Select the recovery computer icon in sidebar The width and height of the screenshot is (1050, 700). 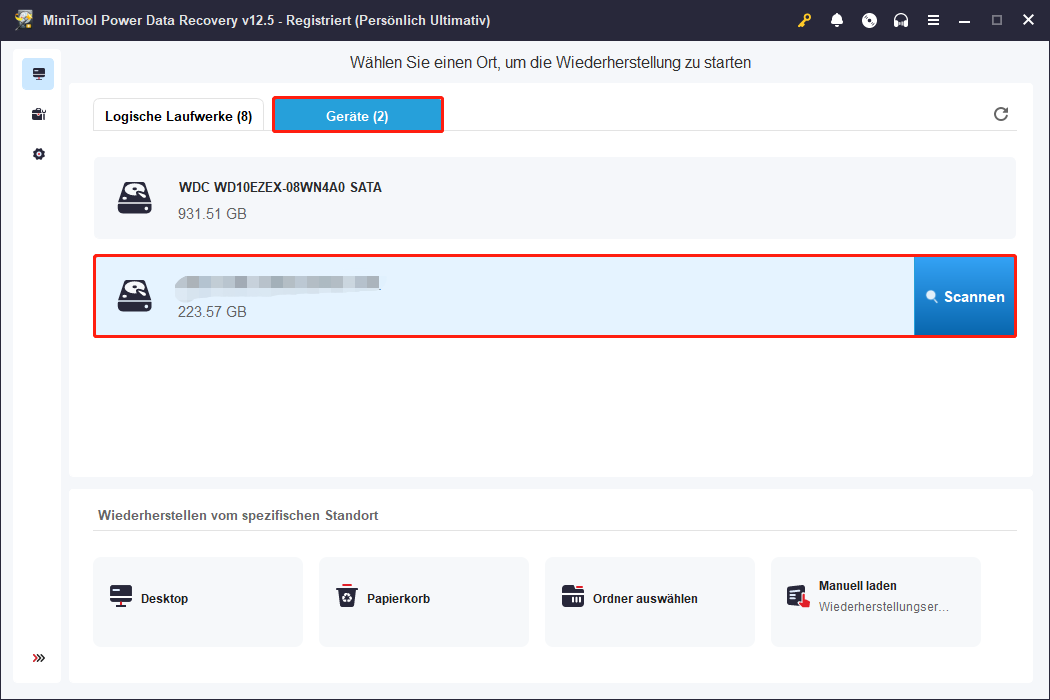coord(38,74)
